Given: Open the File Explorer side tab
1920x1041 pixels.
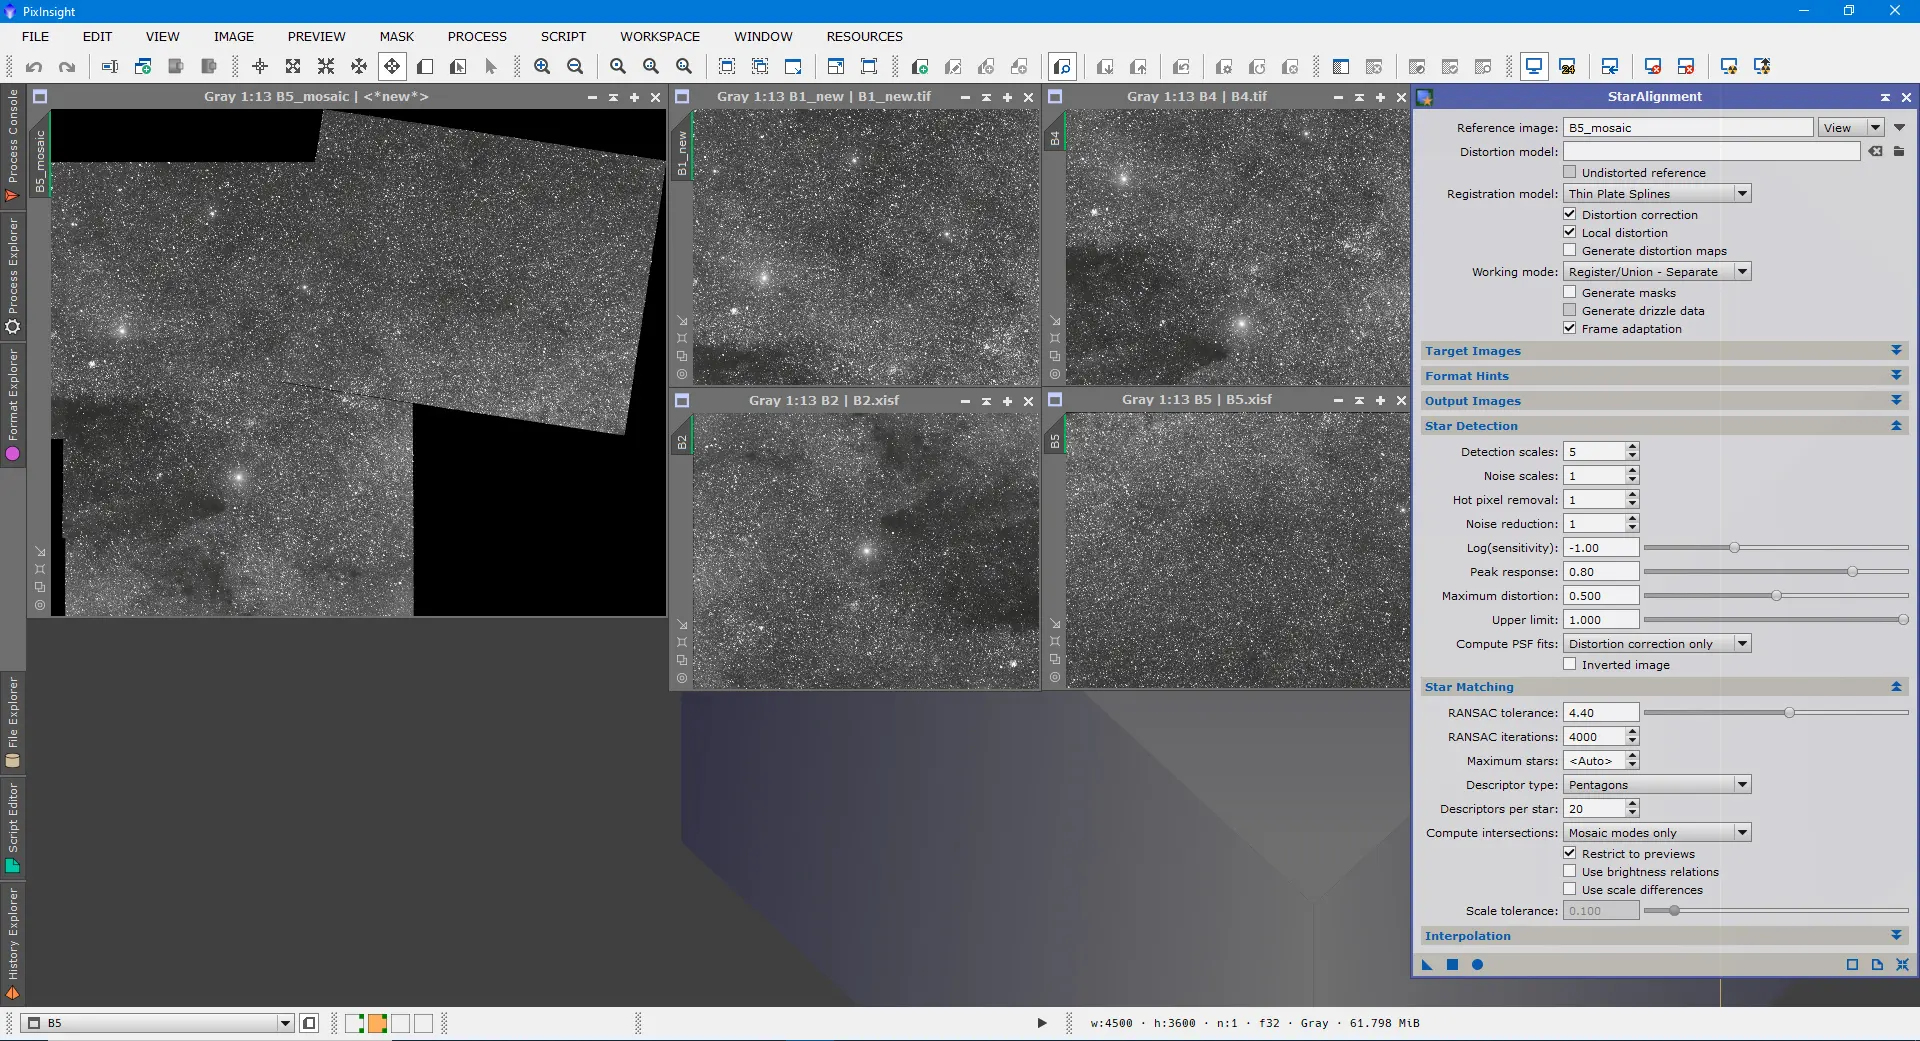Looking at the screenshot, I should click(x=13, y=722).
